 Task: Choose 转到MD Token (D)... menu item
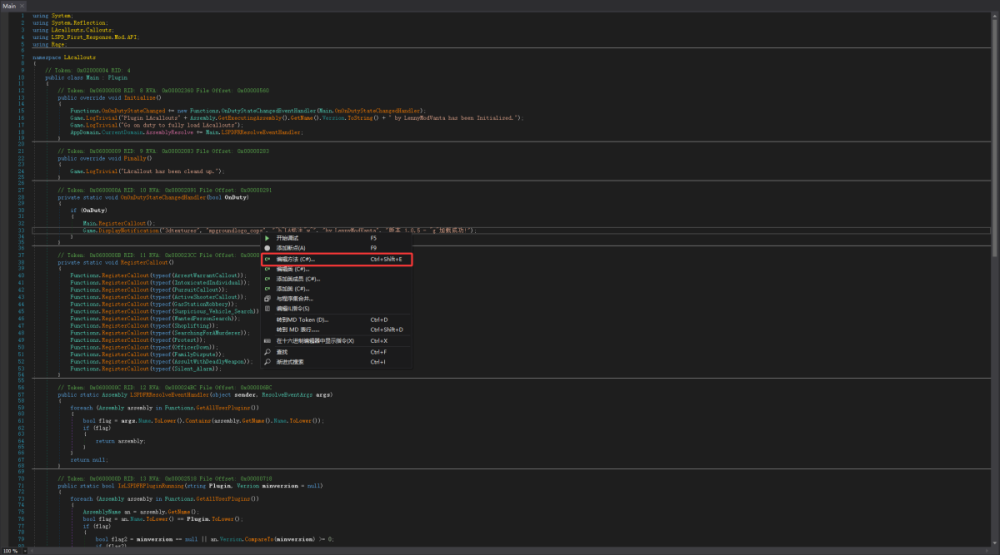coord(336,320)
